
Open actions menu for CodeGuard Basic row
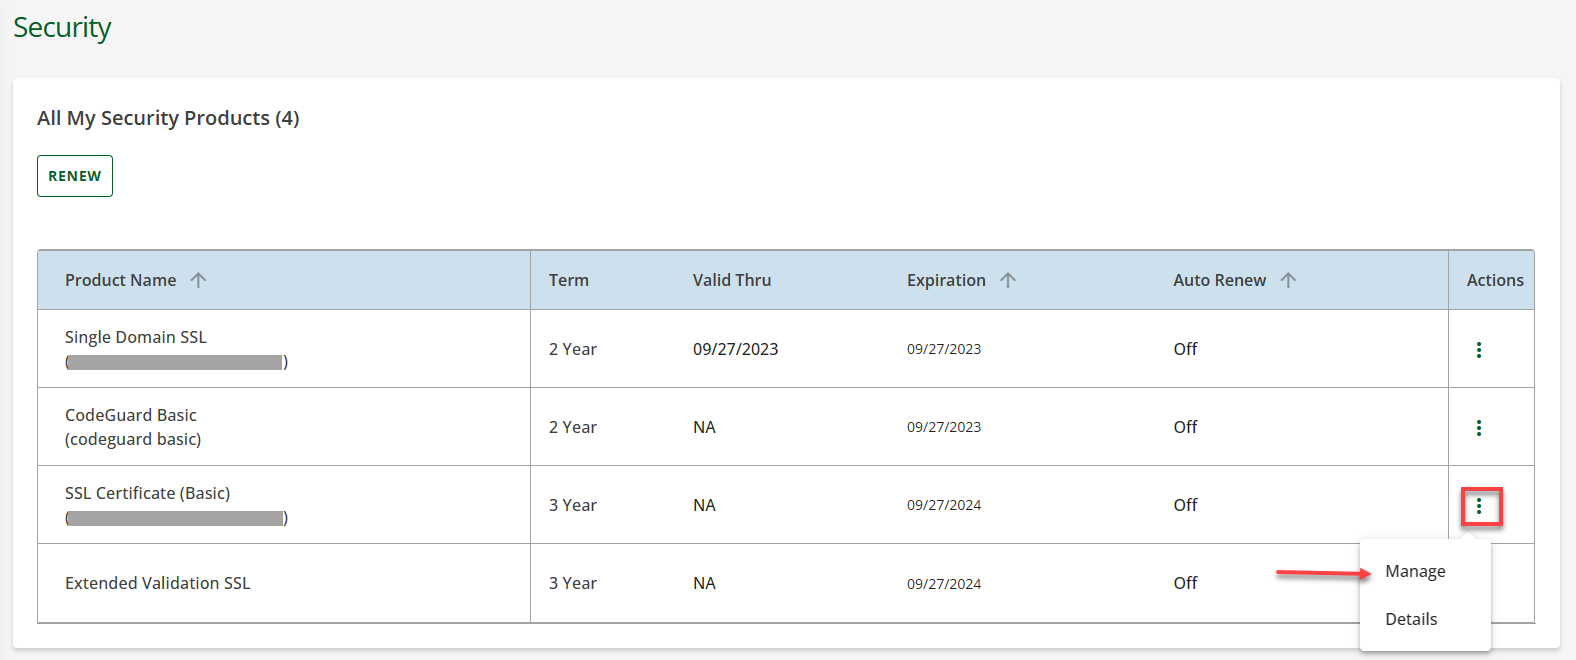click(1478, 428)
